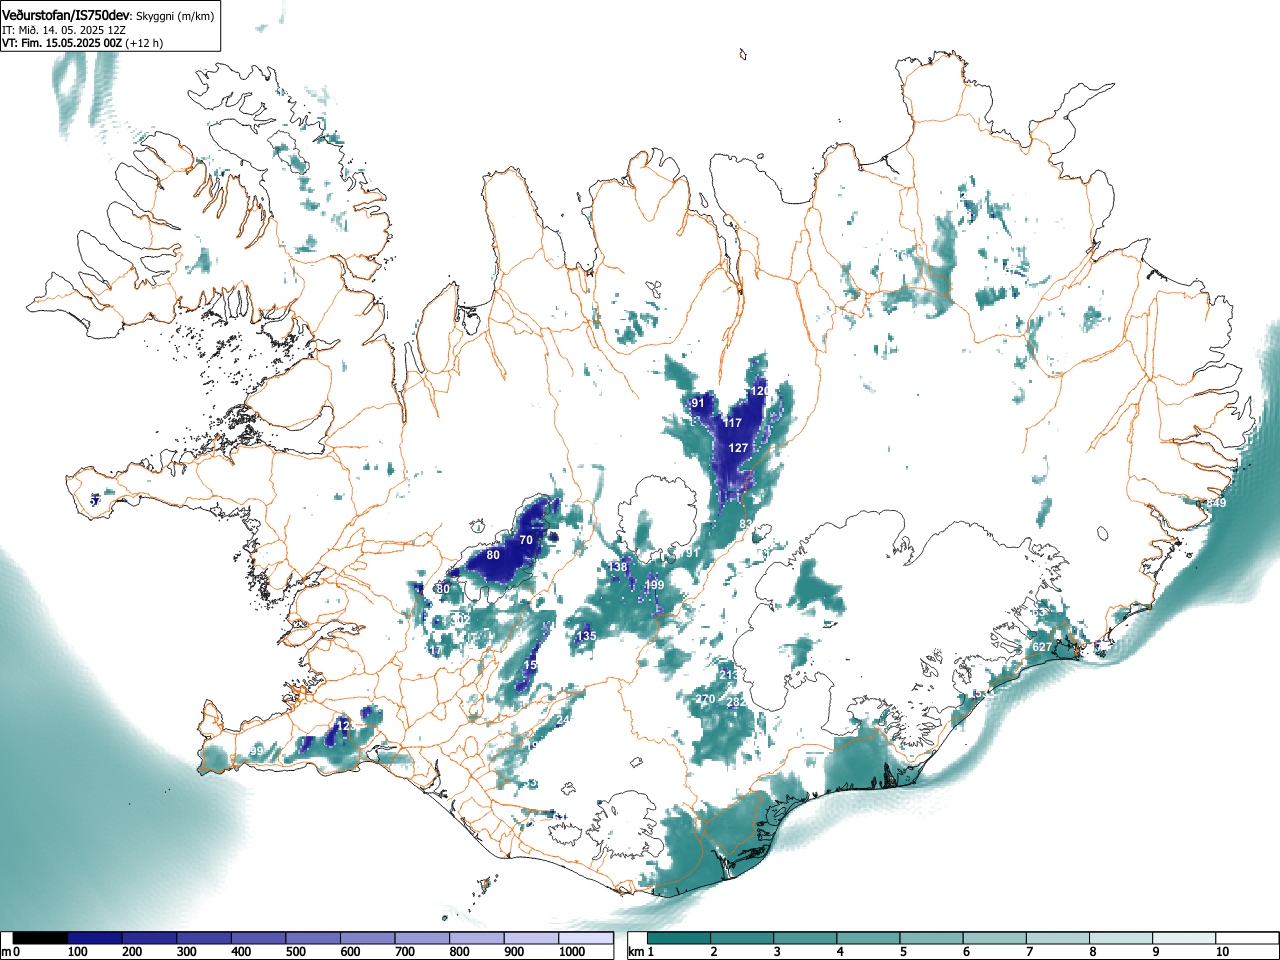
Task: Click the visibility value '70' on the map
Action: coord(526,540)
